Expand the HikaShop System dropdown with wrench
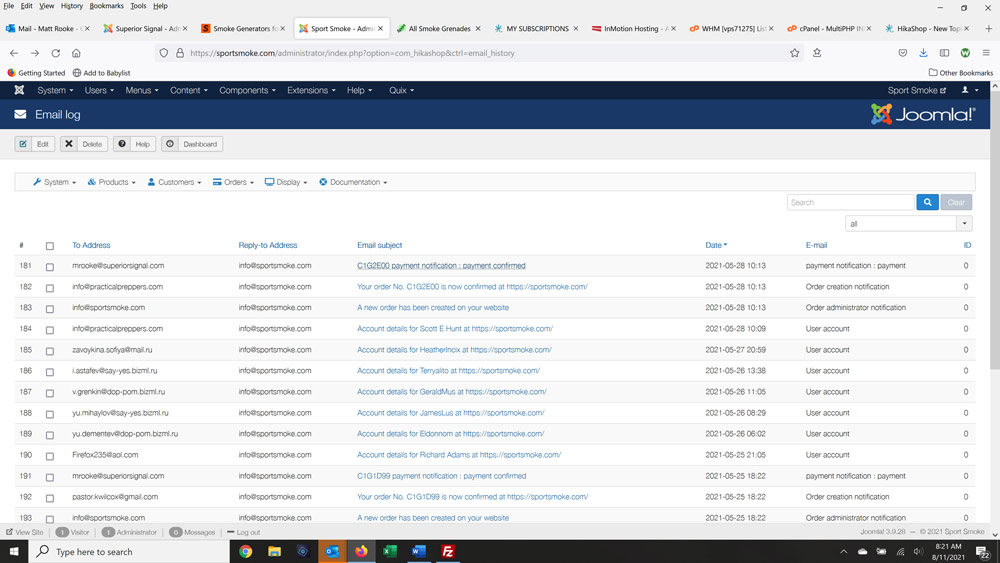Viewport: 1000px width, 563px height. click(x=54, y=182)
